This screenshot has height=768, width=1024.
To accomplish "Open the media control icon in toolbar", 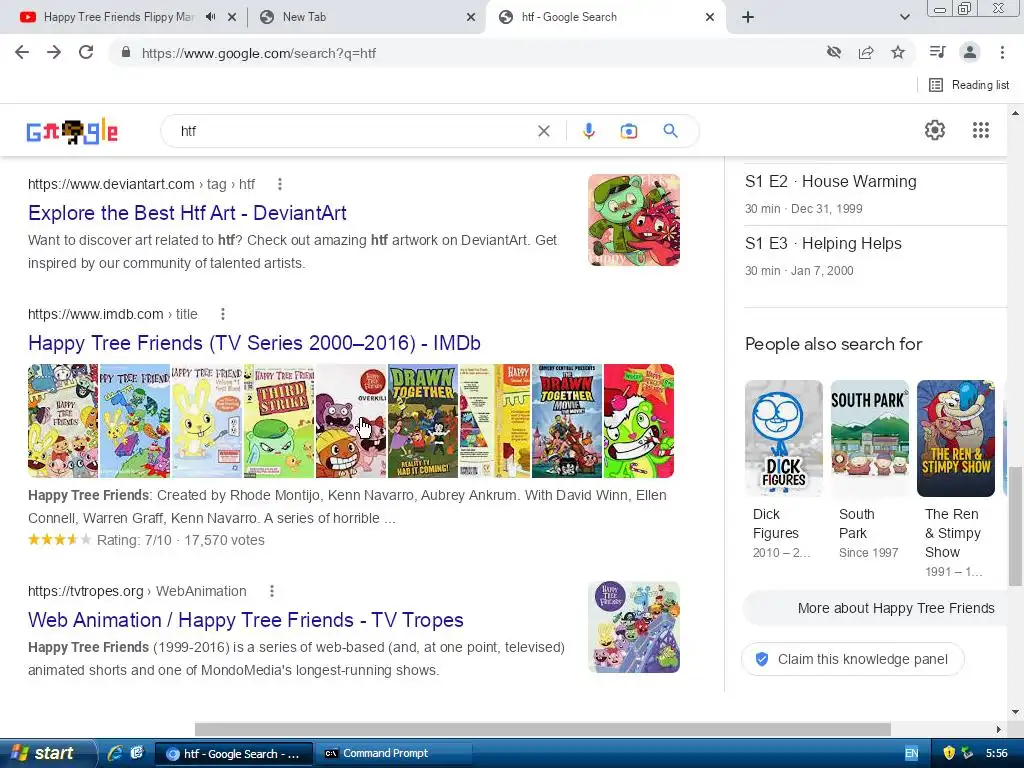I will (937, 52).
